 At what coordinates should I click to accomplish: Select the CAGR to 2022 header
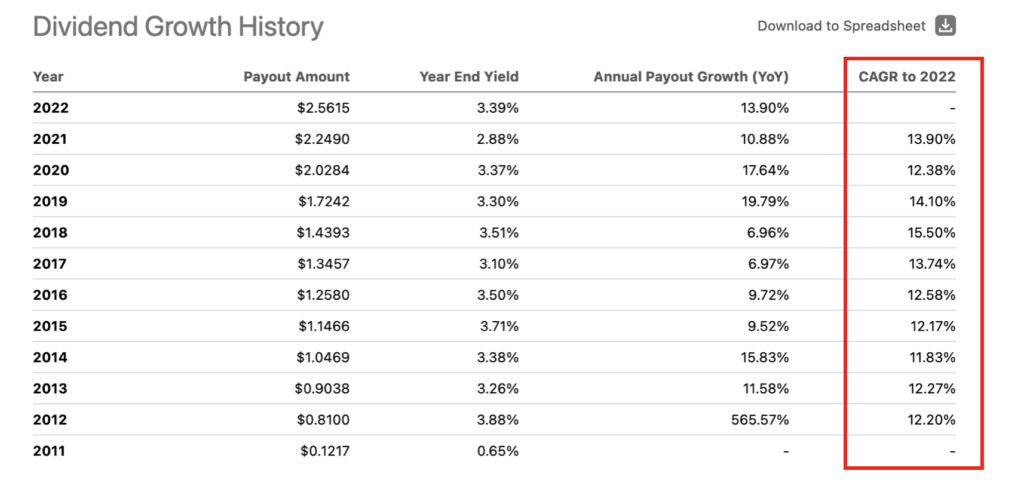tap(907, 76)
